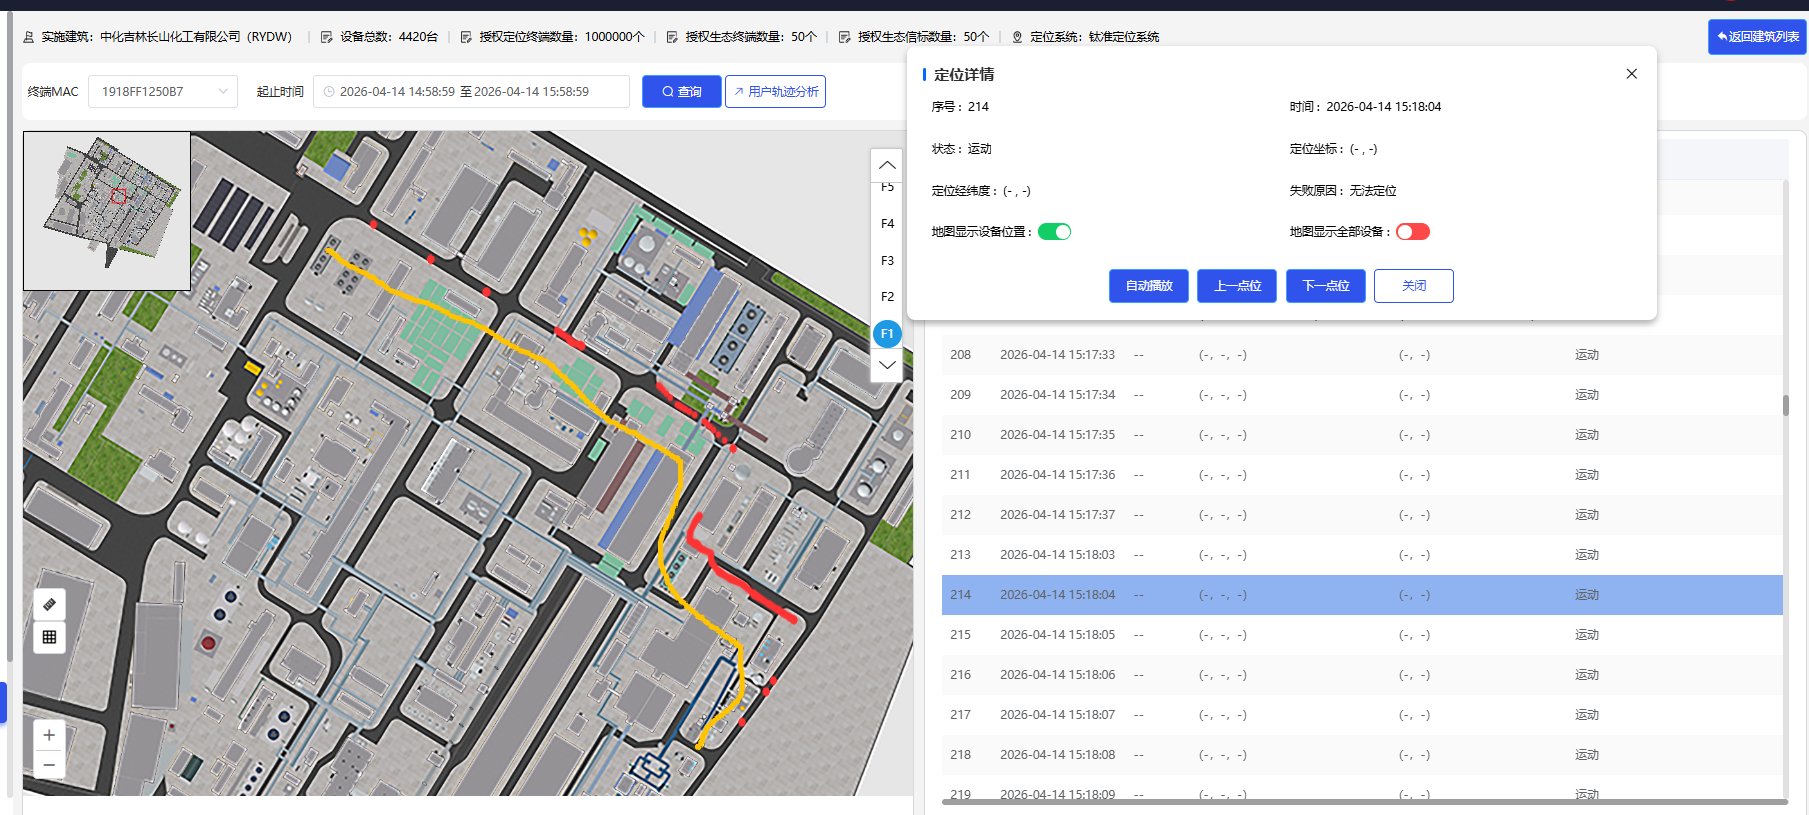
Task: Click 运动 status in row 216
Action: point(1587,675)
